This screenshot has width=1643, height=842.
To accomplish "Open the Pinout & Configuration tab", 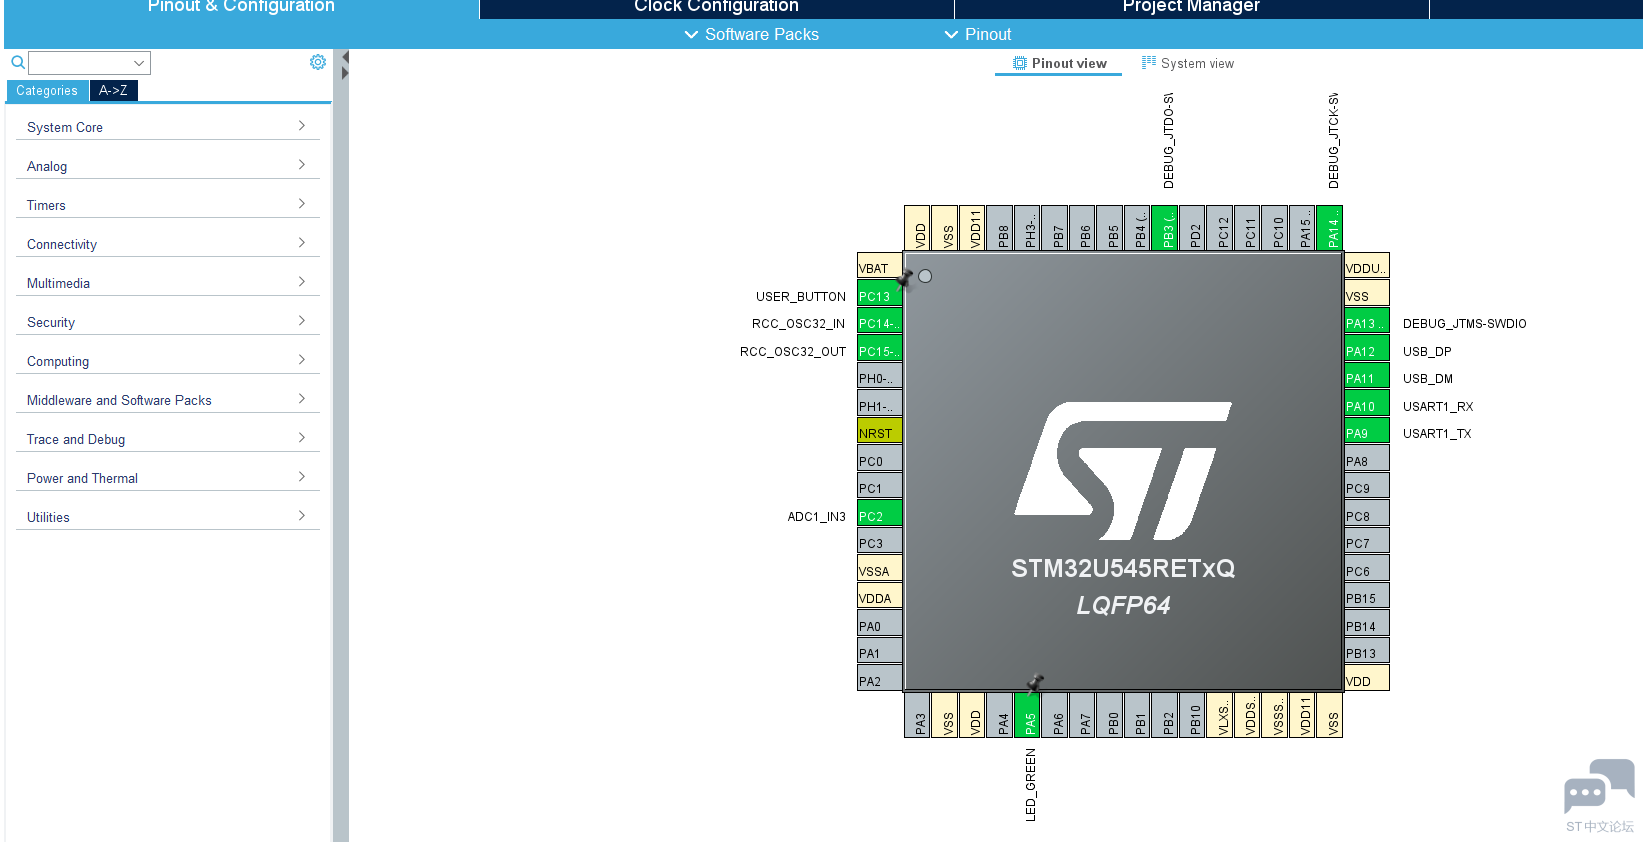I will 241,8.
